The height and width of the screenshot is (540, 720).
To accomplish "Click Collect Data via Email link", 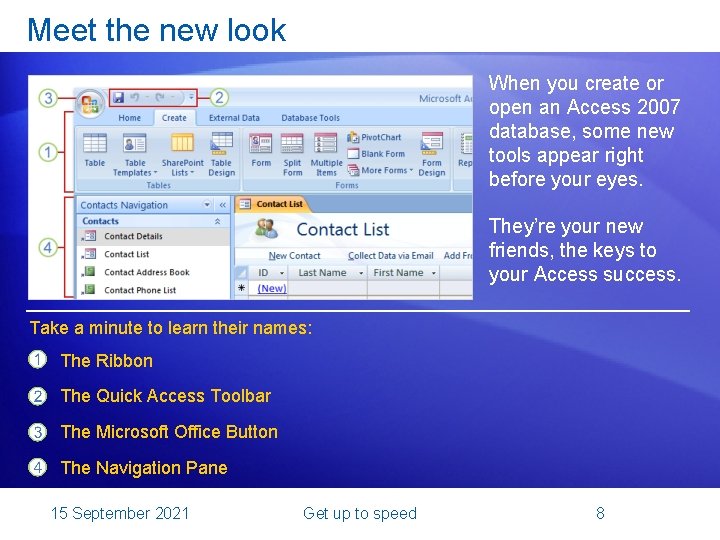I will pyautogui.click(x=391, y=256).
